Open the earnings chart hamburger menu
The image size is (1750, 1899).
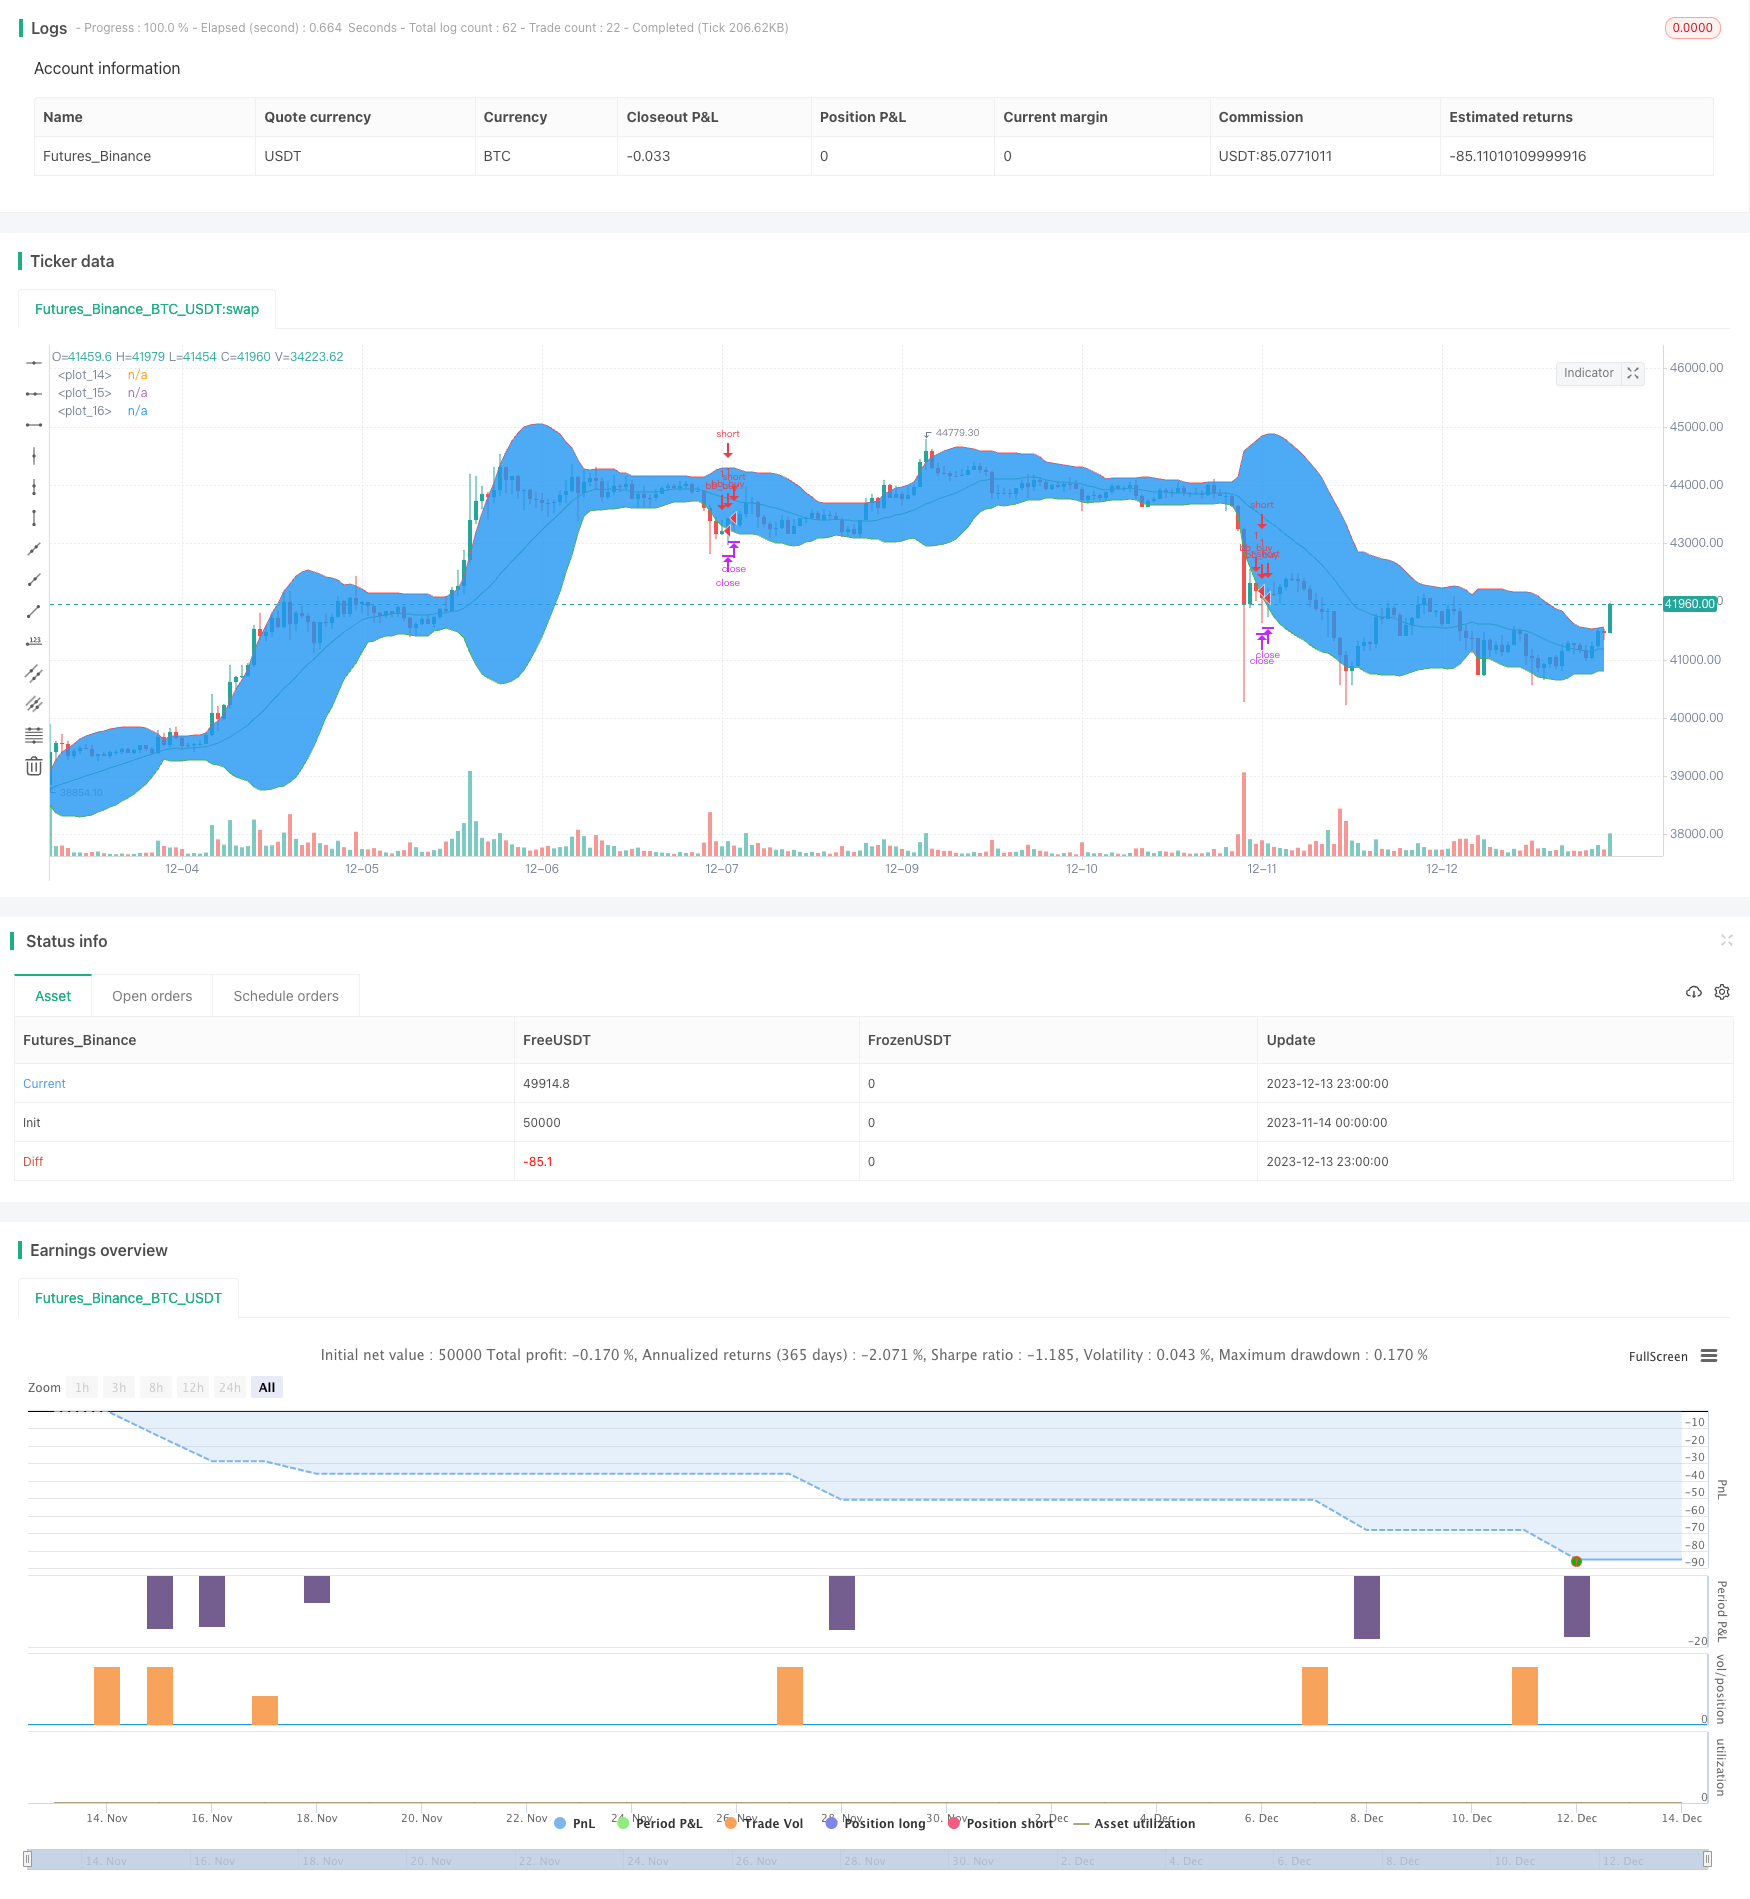click(x=1709, y=1356)
